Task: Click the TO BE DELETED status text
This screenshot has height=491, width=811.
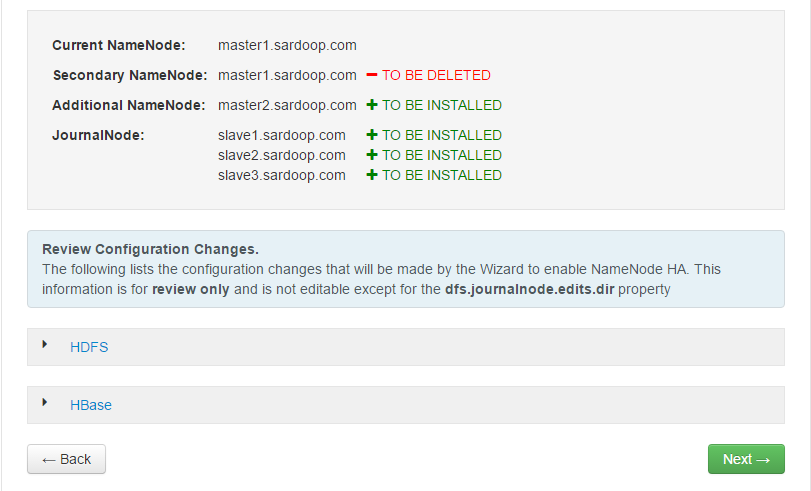Action: click(x=436, y=75)
